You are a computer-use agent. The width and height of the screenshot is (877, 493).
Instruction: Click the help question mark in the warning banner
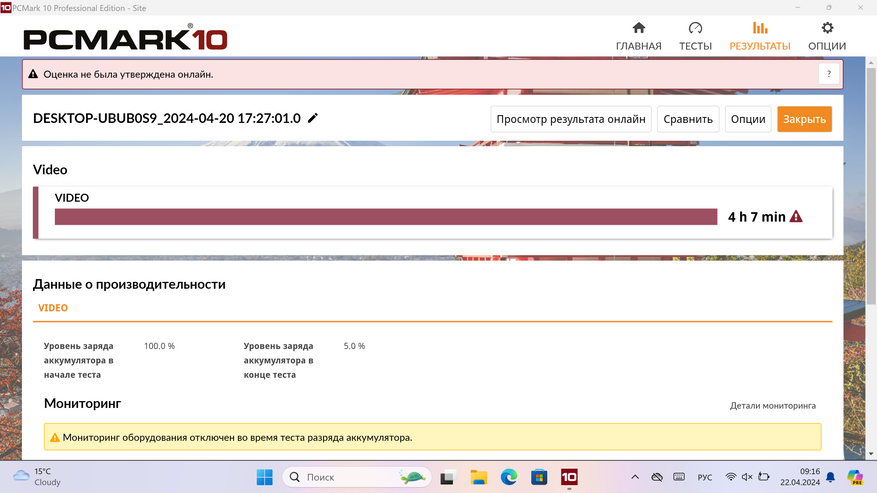point(828,74)
